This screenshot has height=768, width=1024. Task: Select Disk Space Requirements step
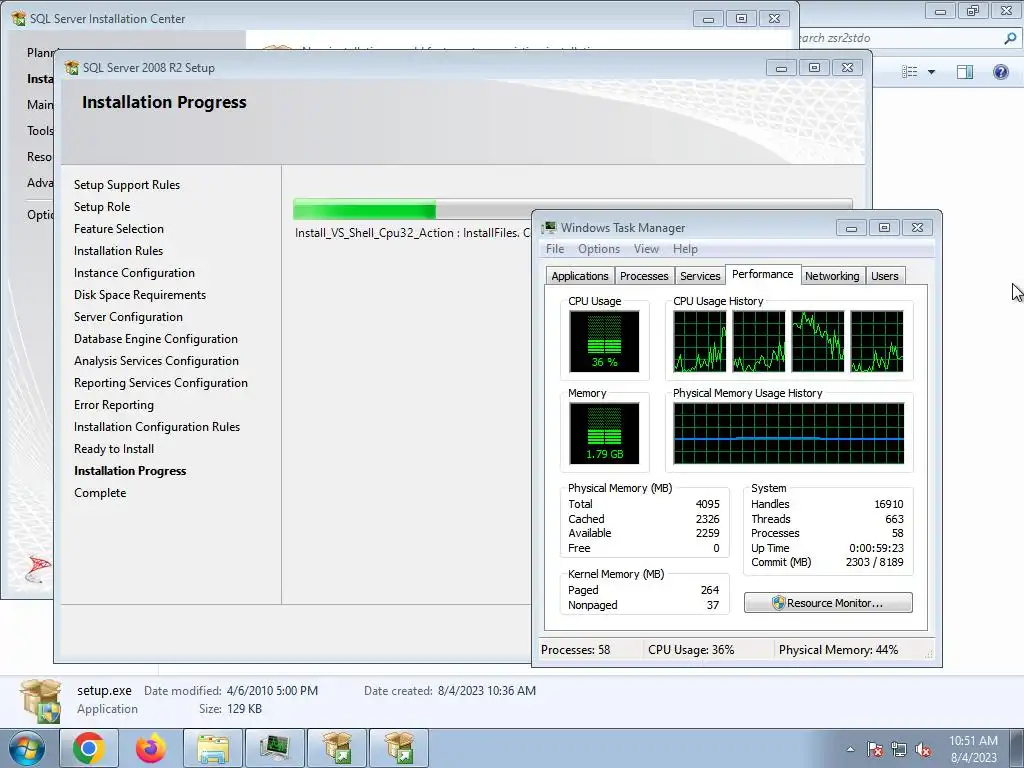[x=140, y=295]
